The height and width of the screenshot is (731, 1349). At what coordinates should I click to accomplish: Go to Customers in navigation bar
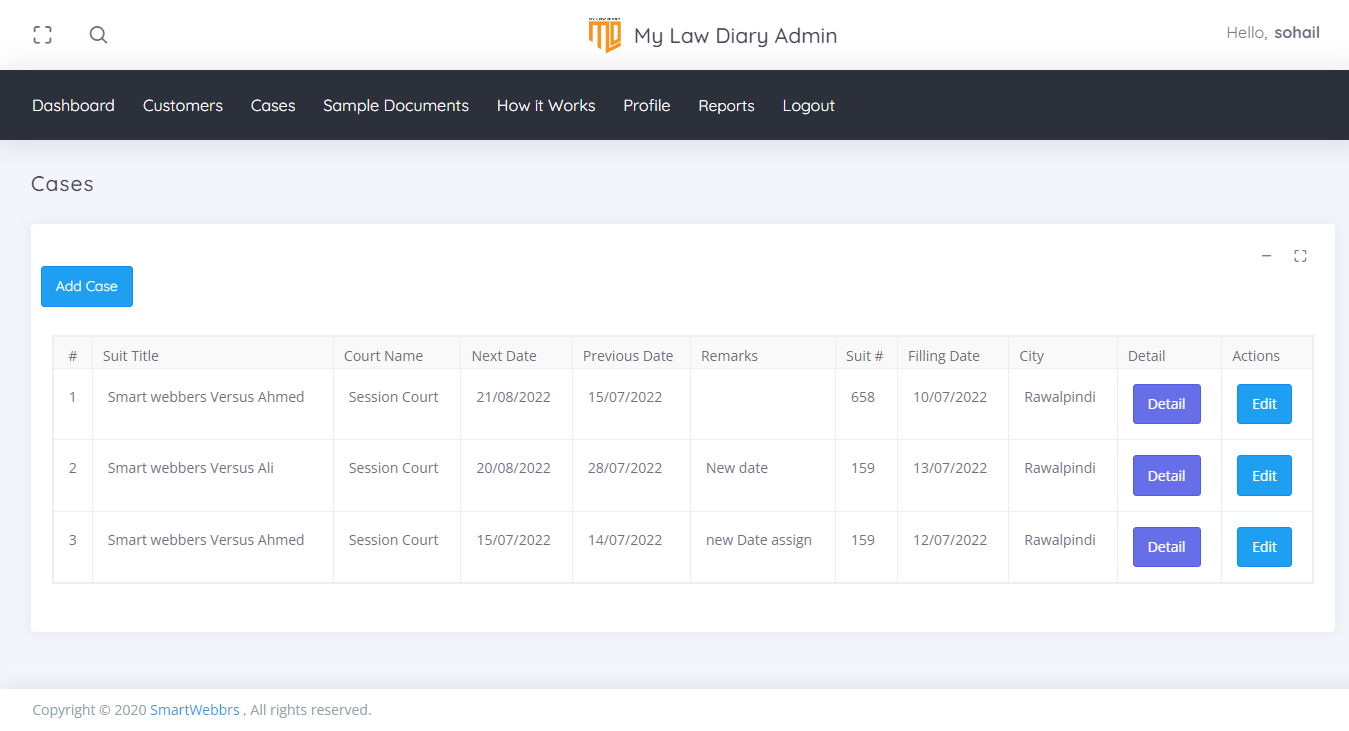click(x=183, y=105)
